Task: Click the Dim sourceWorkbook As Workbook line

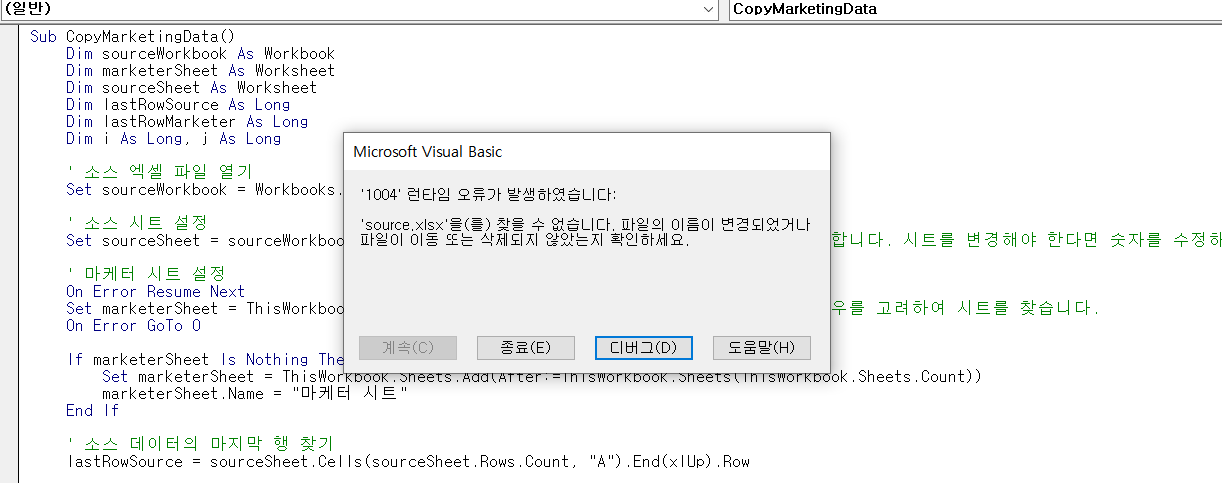Action: (200, 54)
